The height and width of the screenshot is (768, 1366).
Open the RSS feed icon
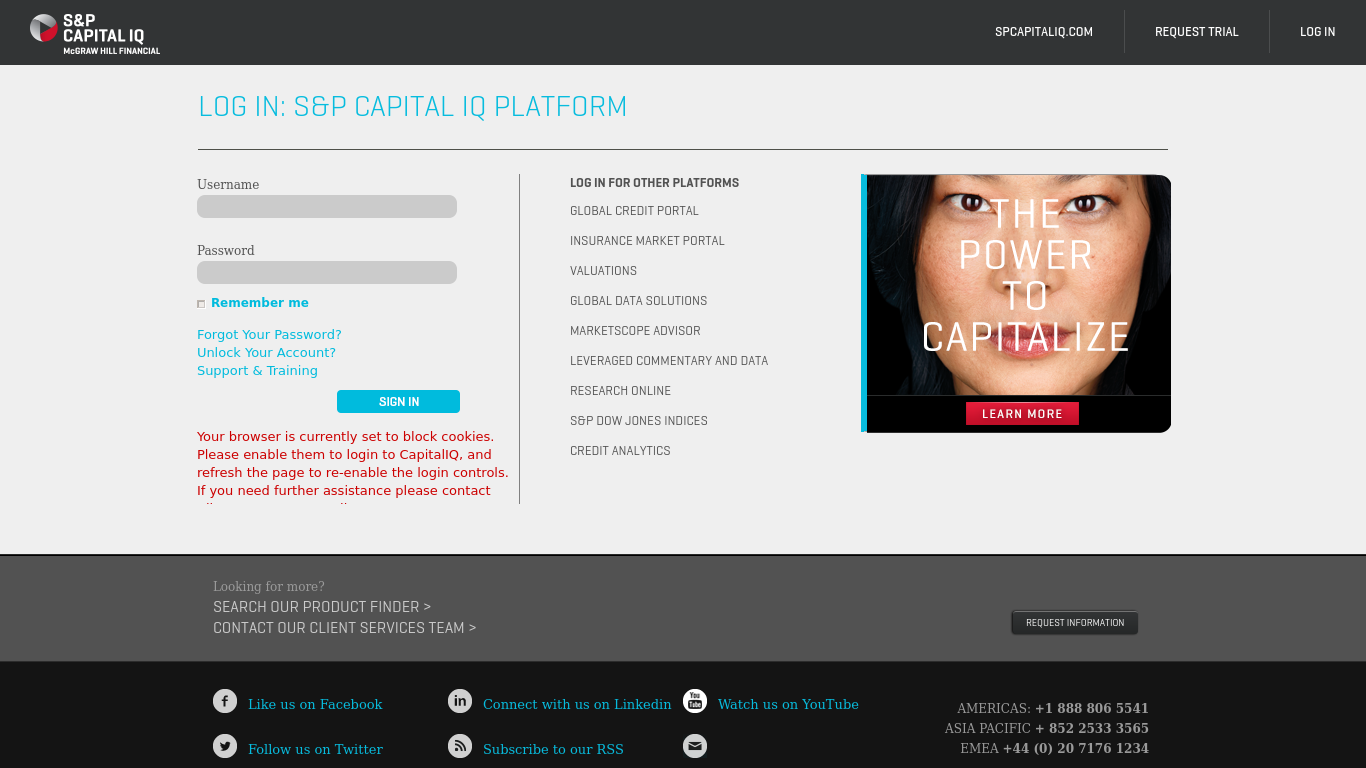(460, 746)
